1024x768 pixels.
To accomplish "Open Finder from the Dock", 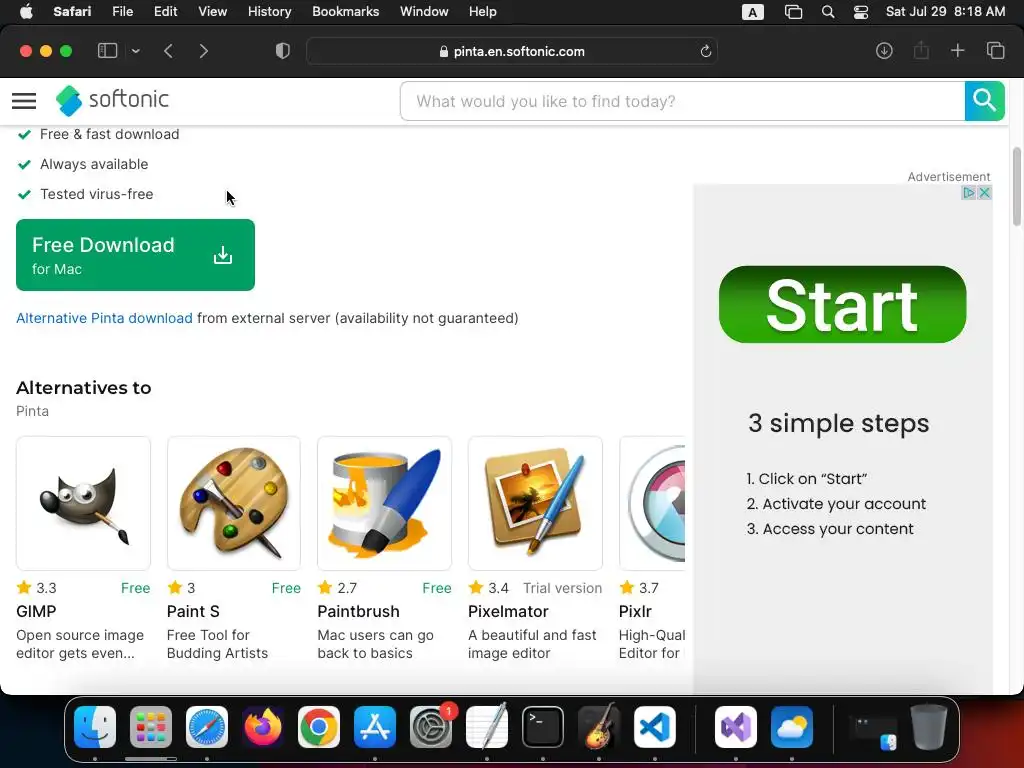I will coord(95,726).
